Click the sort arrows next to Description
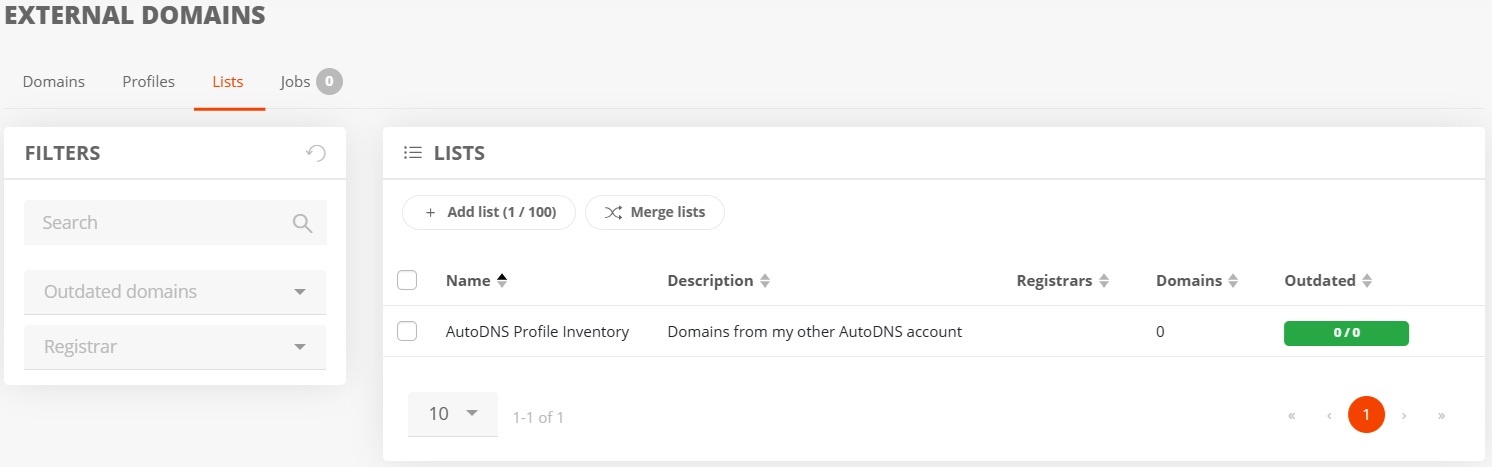1492x467 pixels. (x=765, y=281)
